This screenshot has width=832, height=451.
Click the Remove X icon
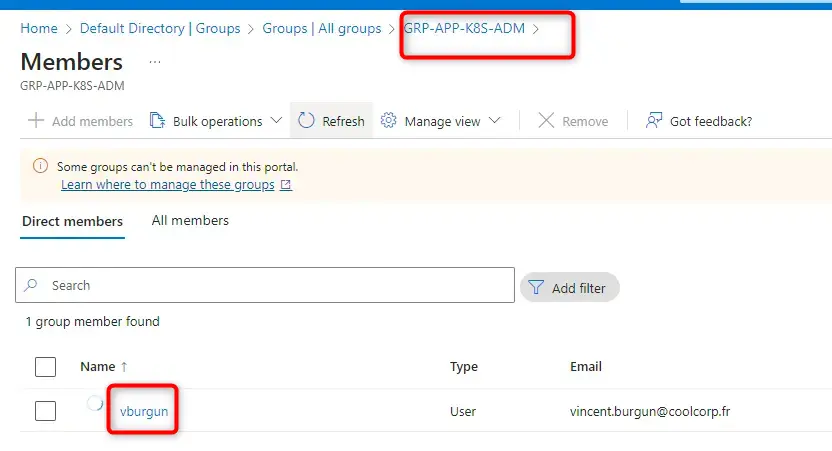click(x=546, y=120)
